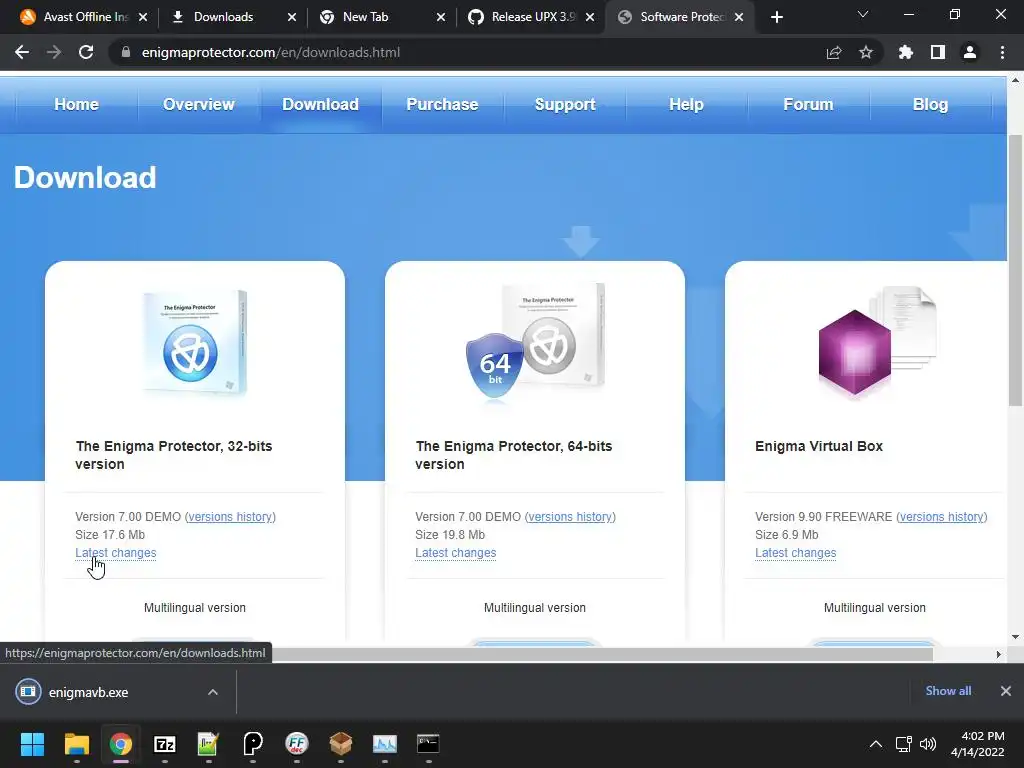Click 'The Enigma Protector, 32-bits version' title

point(174,455)
